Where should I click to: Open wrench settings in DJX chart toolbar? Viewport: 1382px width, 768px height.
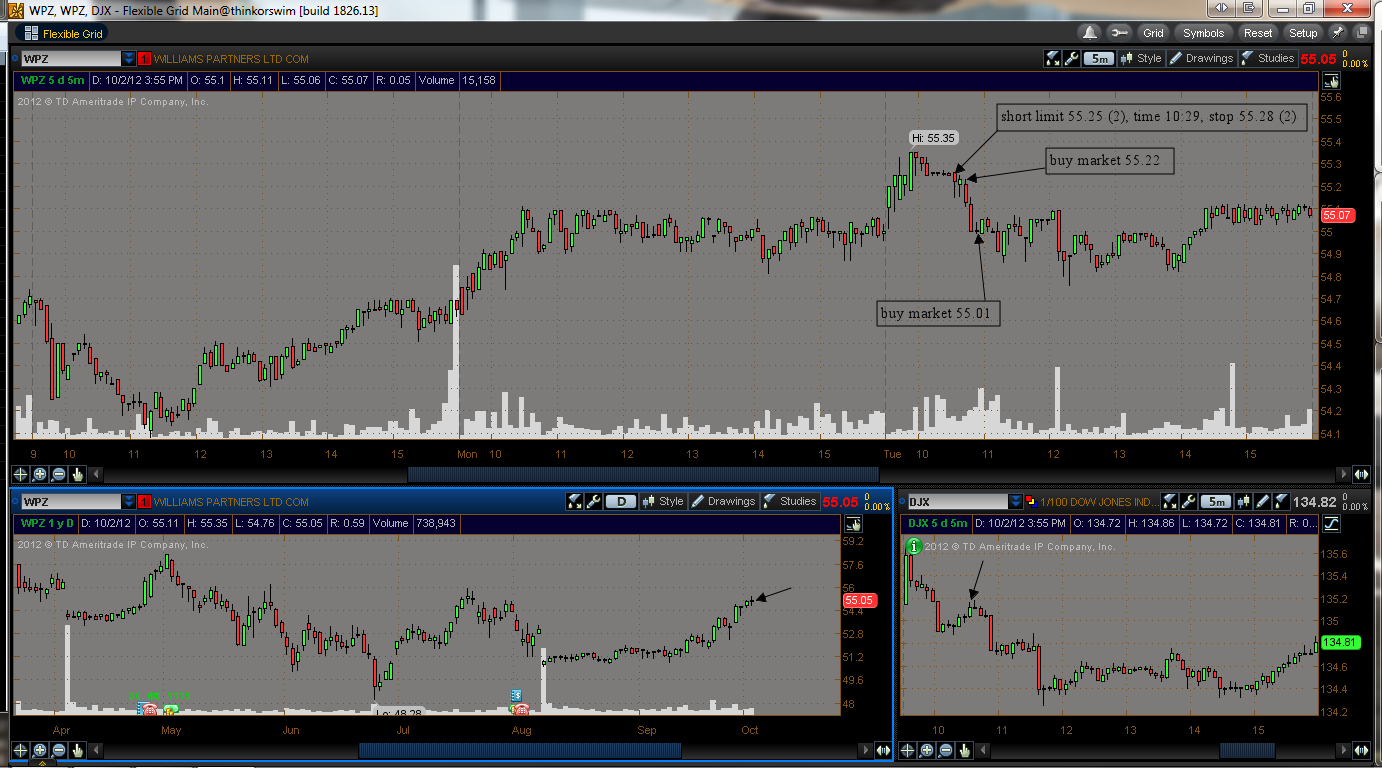pos(1189,501)
